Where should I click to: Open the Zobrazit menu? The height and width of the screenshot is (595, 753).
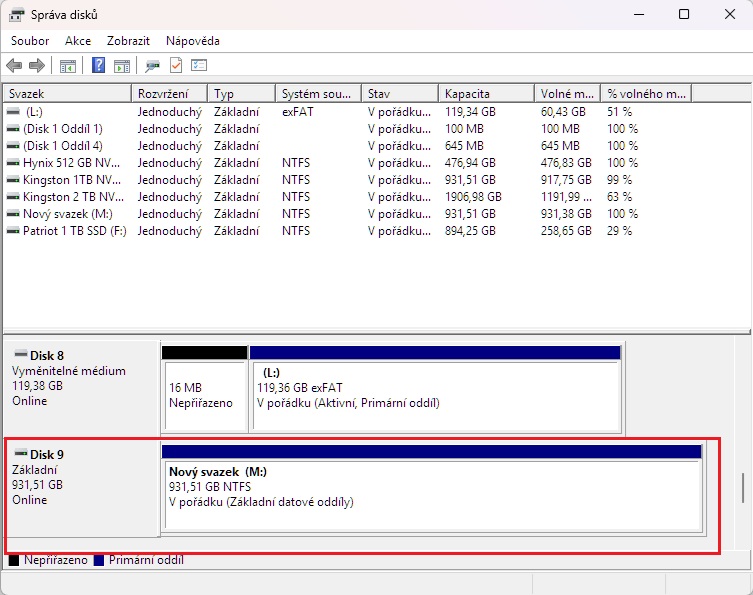[128, 41]
